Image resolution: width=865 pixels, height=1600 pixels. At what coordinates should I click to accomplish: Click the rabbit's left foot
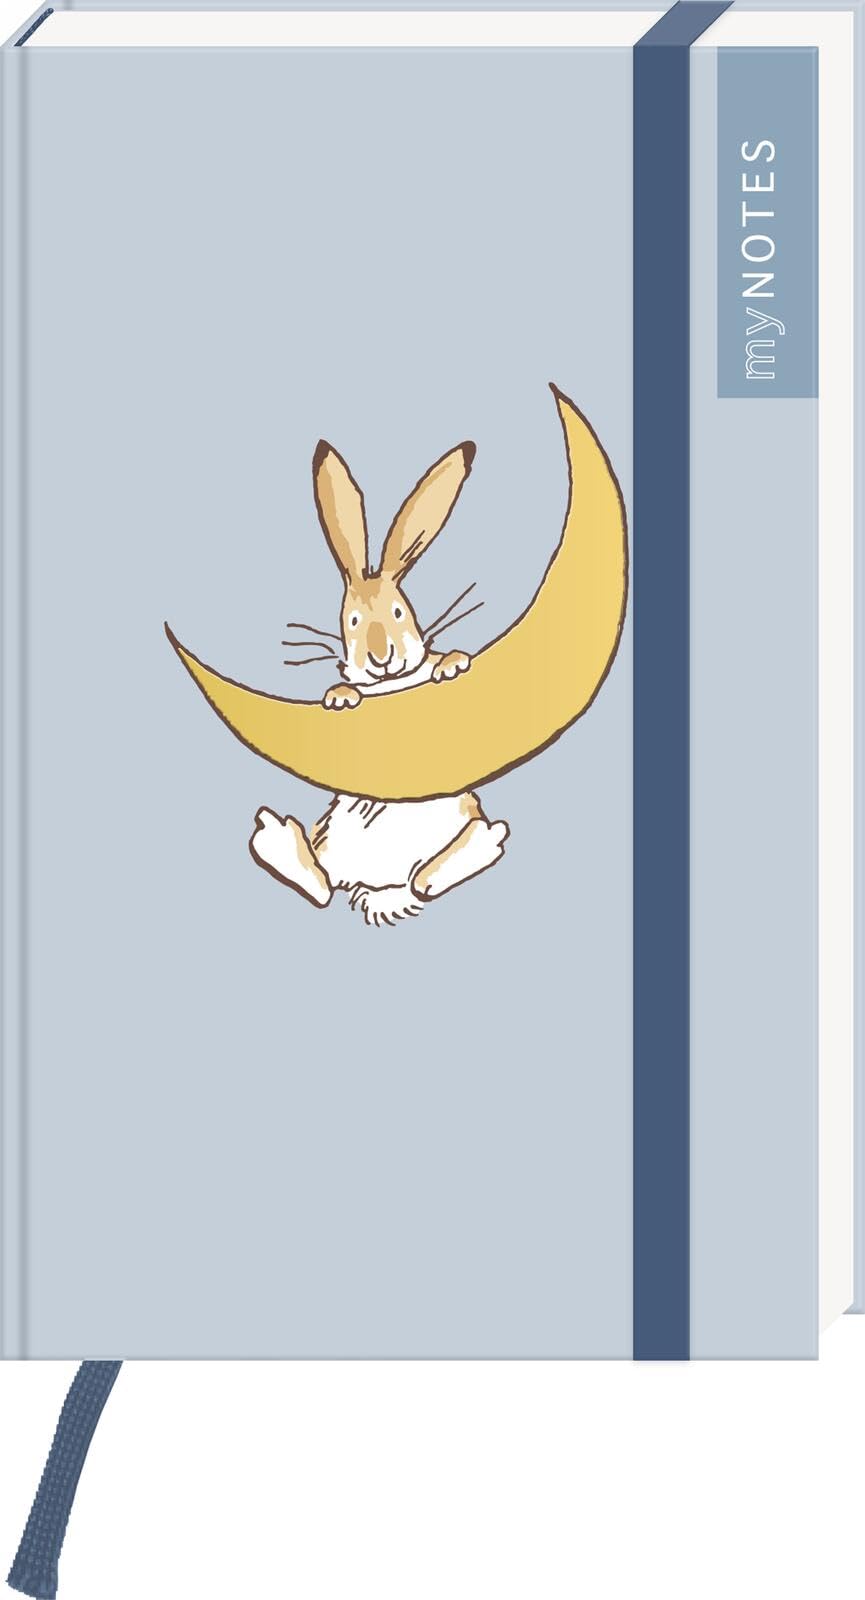pyautogui.click(x=288, y=857)
